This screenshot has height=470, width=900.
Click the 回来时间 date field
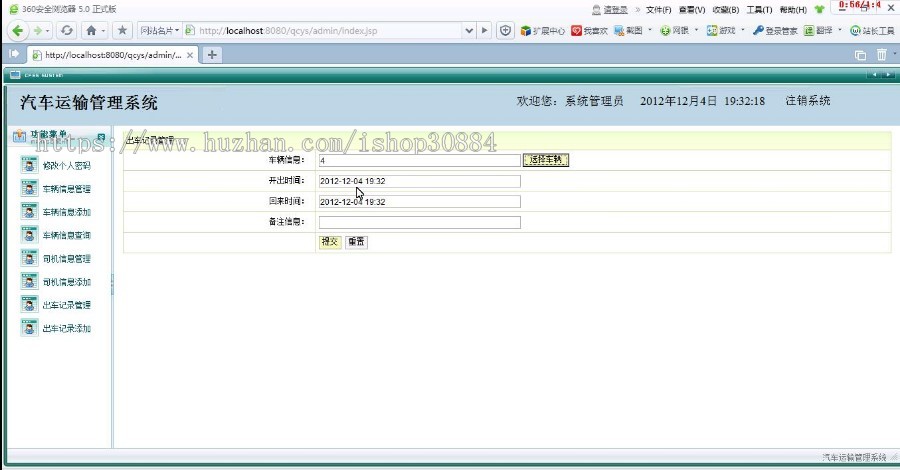420,202
